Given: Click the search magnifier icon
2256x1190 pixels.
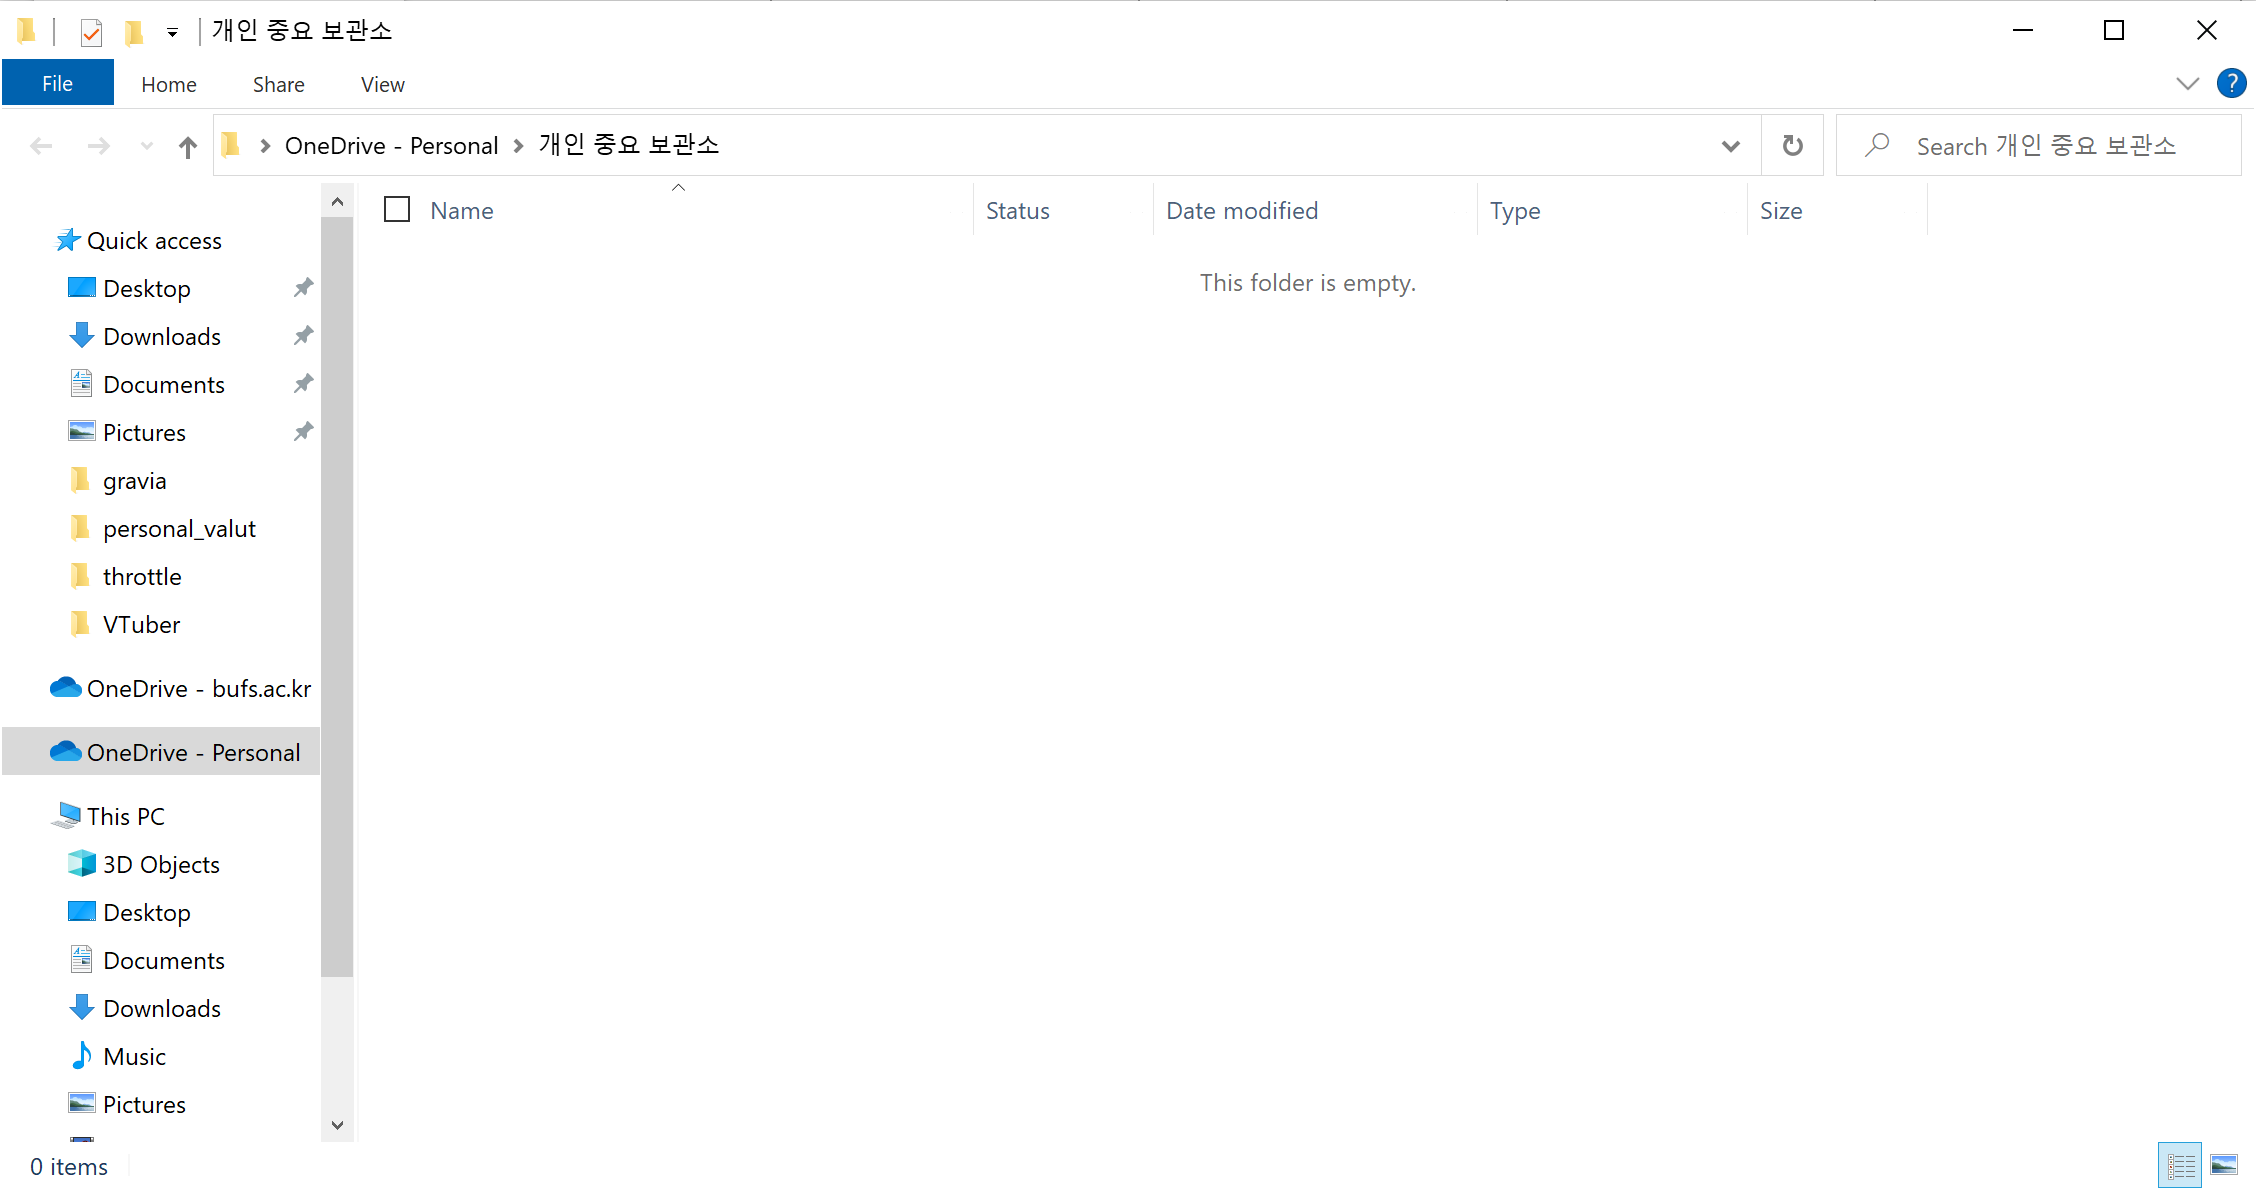Looking at the screenshot, I should pyautogui.click(x=1877, y=146).
